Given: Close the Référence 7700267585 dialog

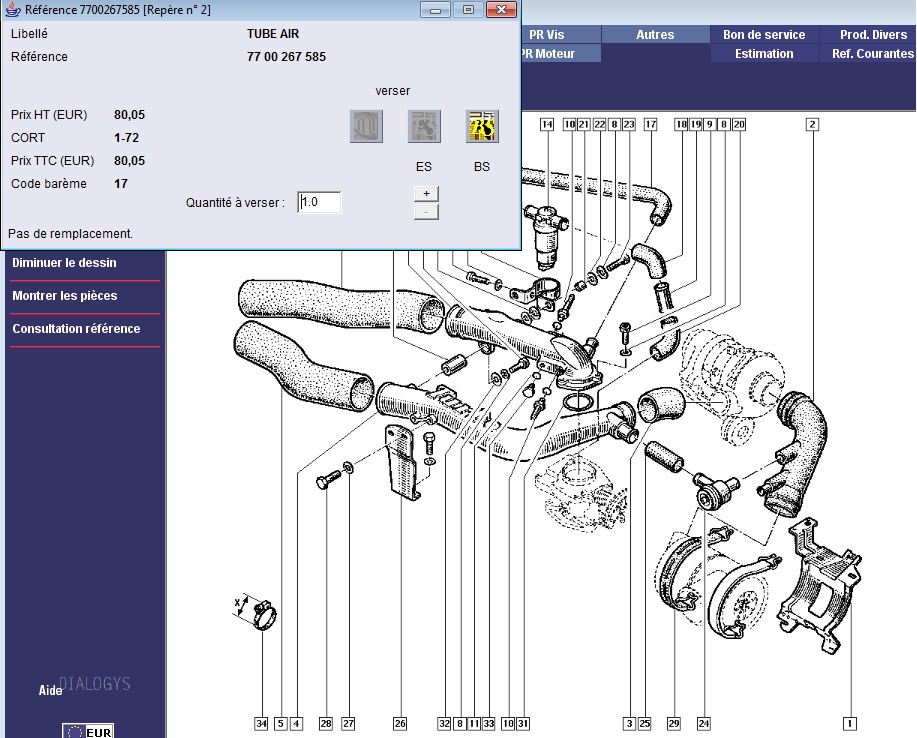Looking at the screenshot, I should pyautogui.click(x=501, y=9).
